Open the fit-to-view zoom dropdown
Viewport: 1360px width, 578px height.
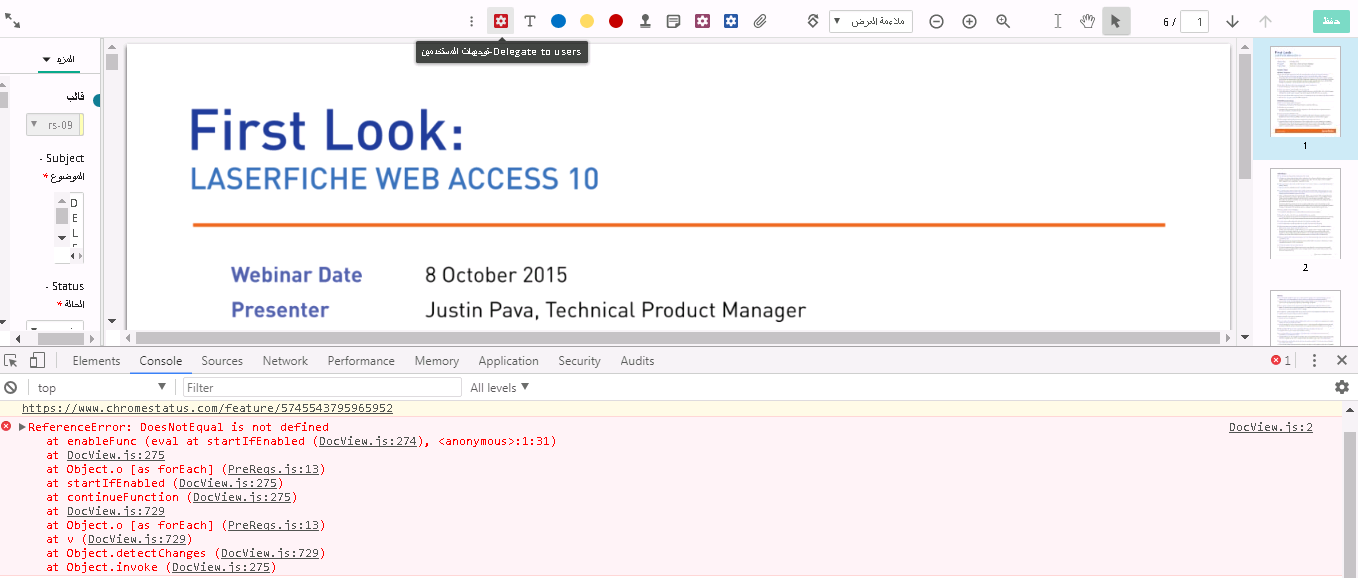pyautogui.click(x=871, y=21)
